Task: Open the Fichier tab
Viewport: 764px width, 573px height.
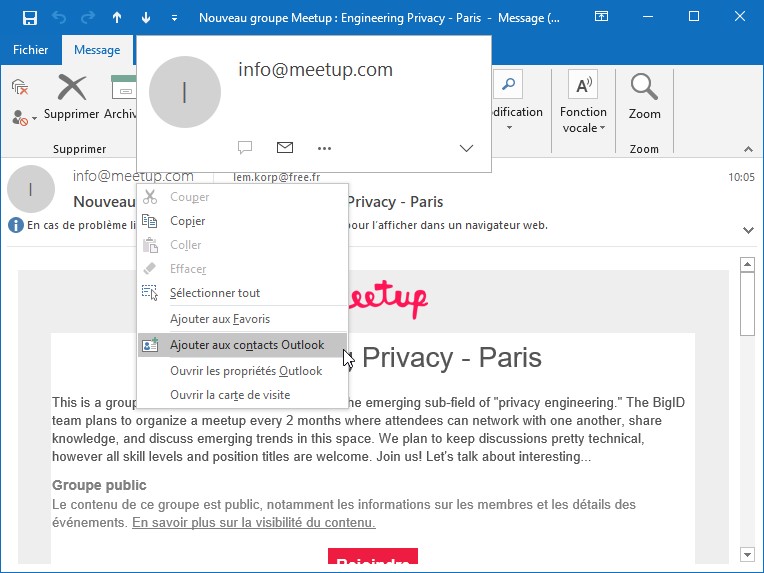Action: click(30, 50)
